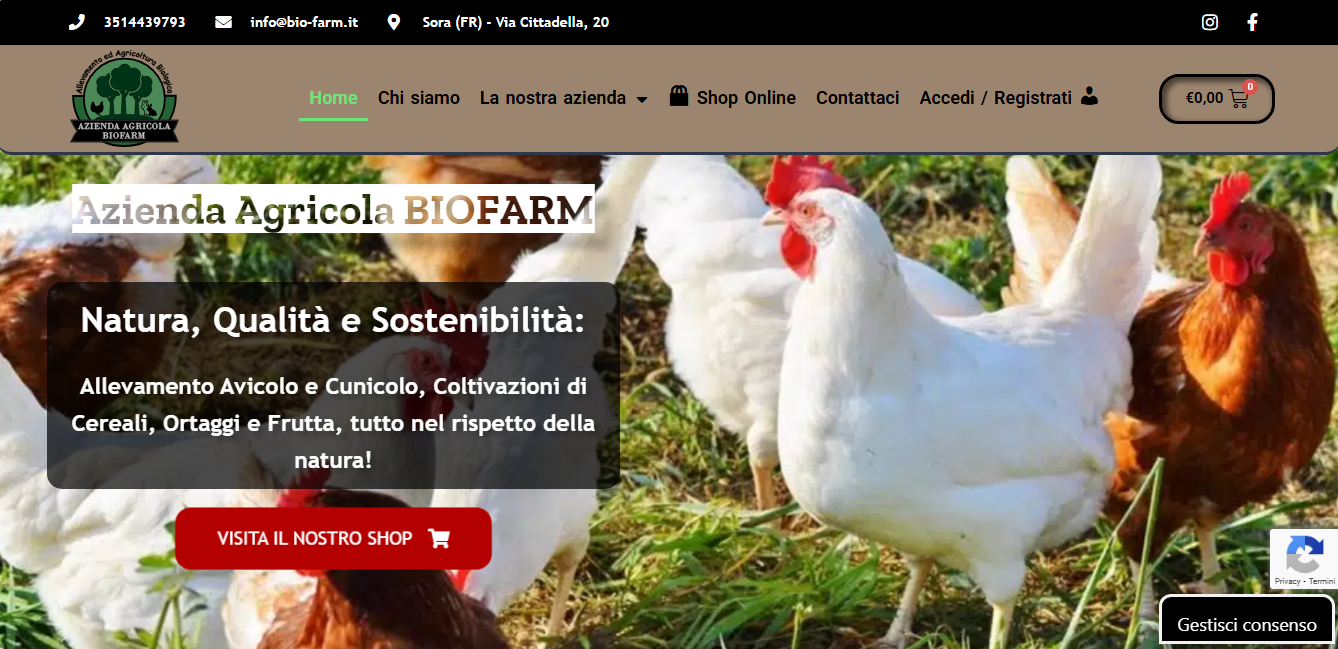
Task: Click the email envelope icon
Action: [223, 22]
